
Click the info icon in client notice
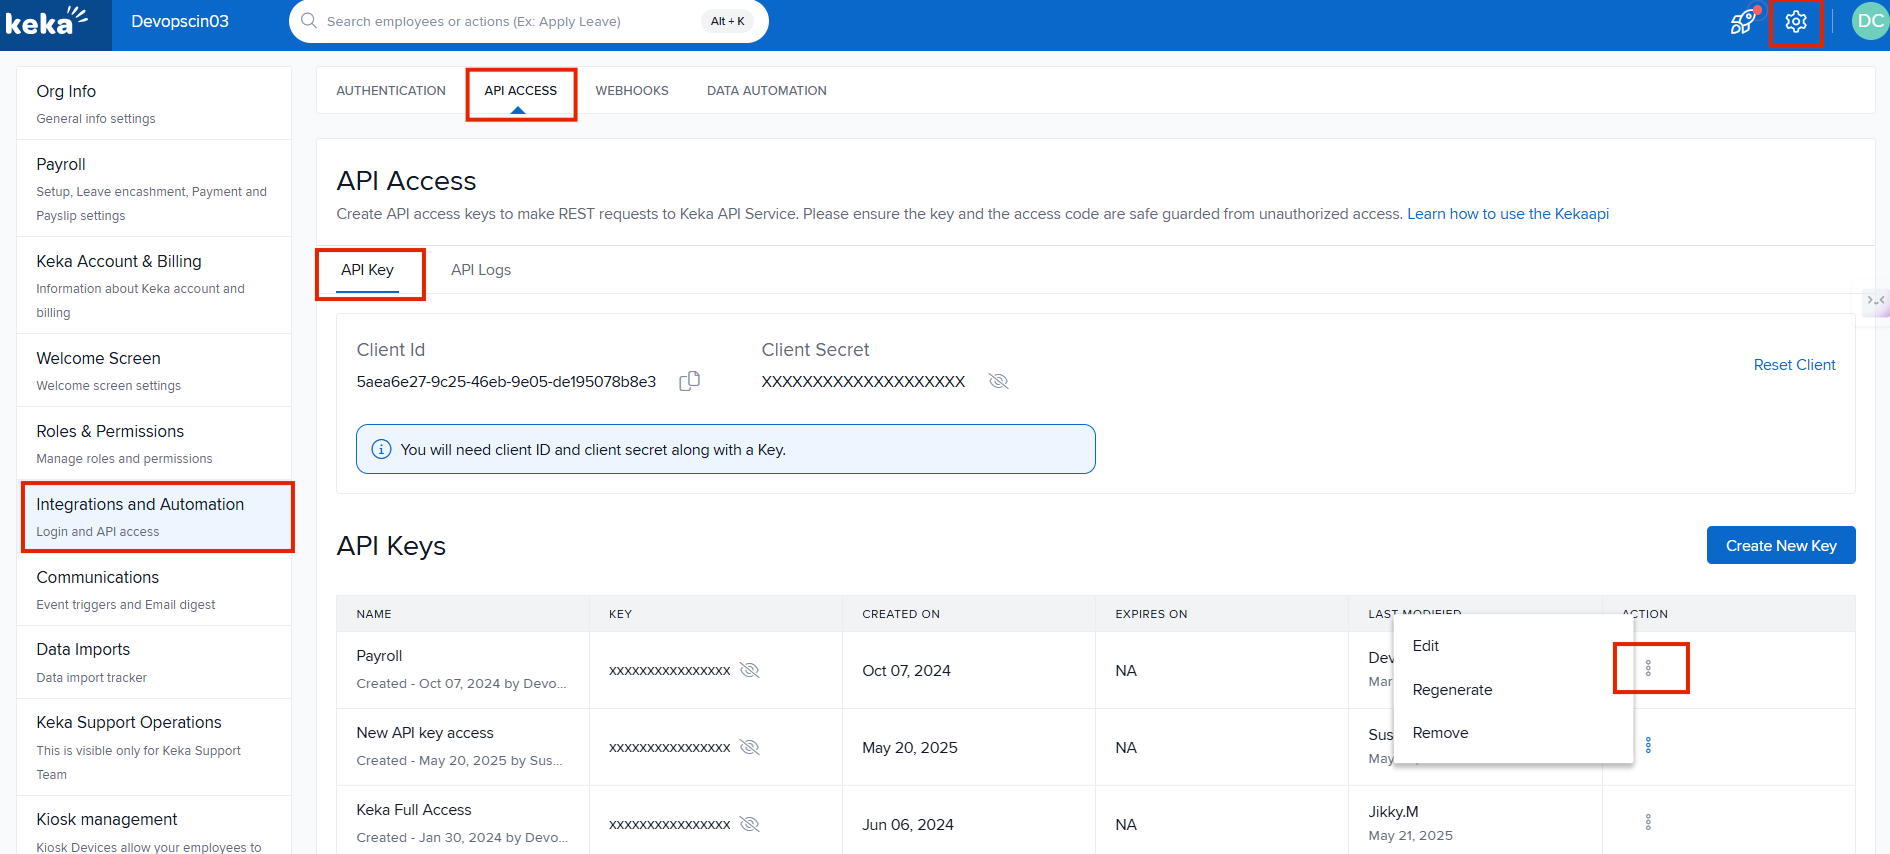coord(381,450)
